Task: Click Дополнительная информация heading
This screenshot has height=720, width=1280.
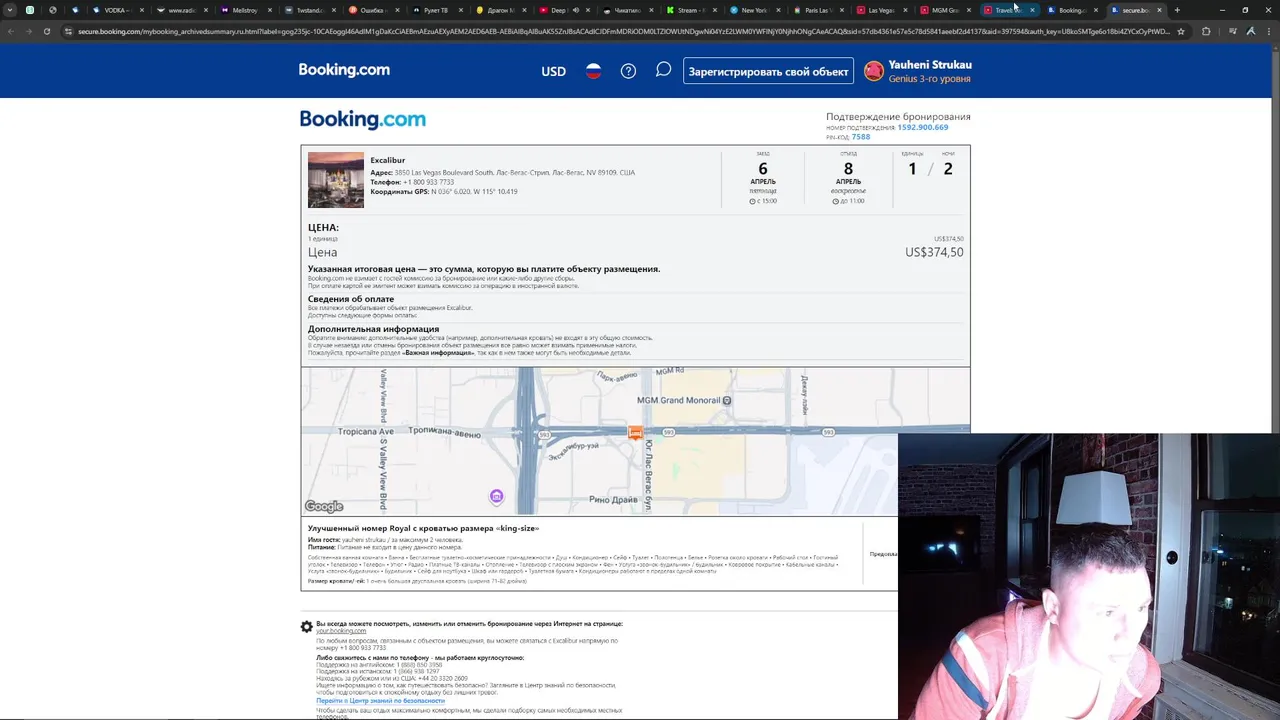Action: (x=373, y=329)
